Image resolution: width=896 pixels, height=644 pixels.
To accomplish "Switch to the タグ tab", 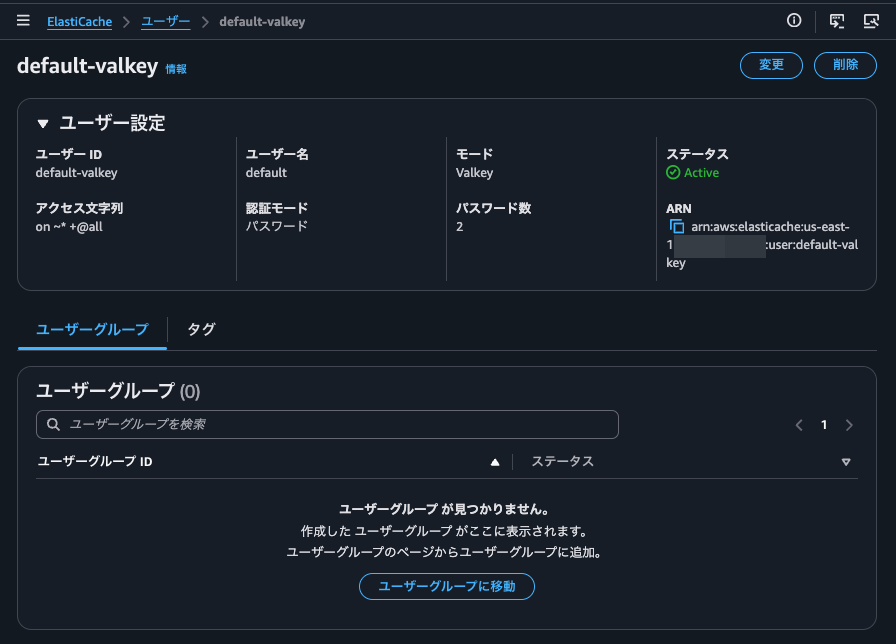I will [201, 329].
